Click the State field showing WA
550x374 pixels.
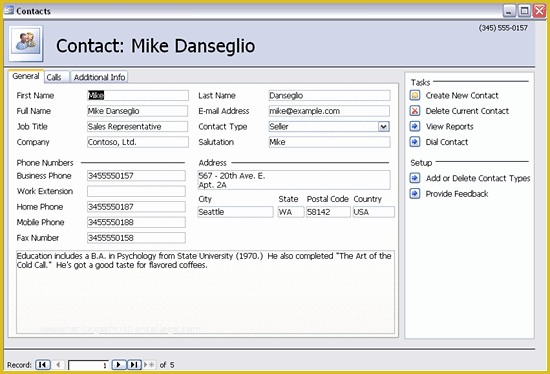(x=291, y=212)
